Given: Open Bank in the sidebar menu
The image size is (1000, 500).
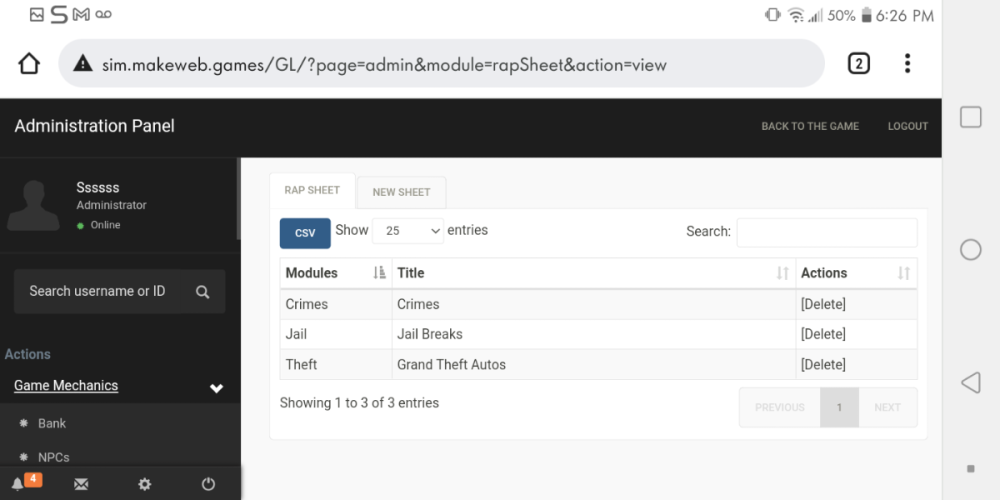Looking at the screenshot, I should pyautogui.click(x=52, y=423).
